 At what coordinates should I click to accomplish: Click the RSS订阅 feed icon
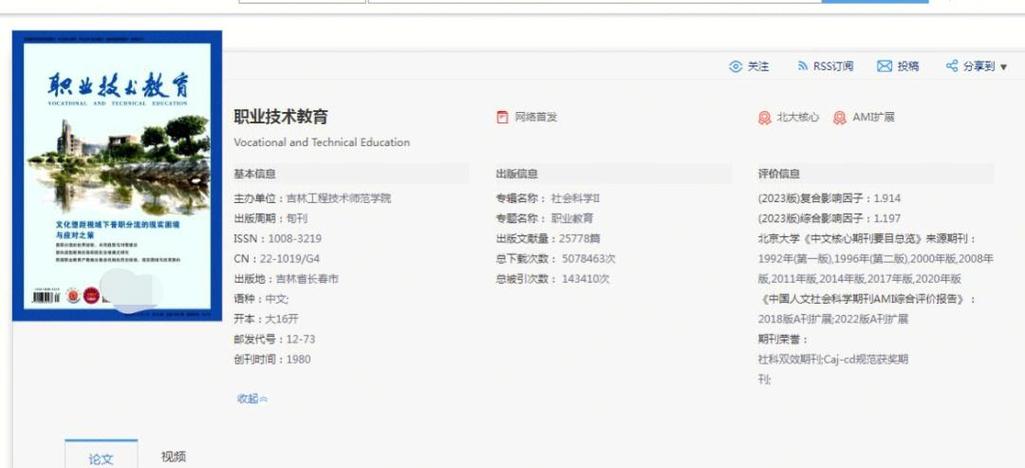pyautogui.click(x=803, y=66)
